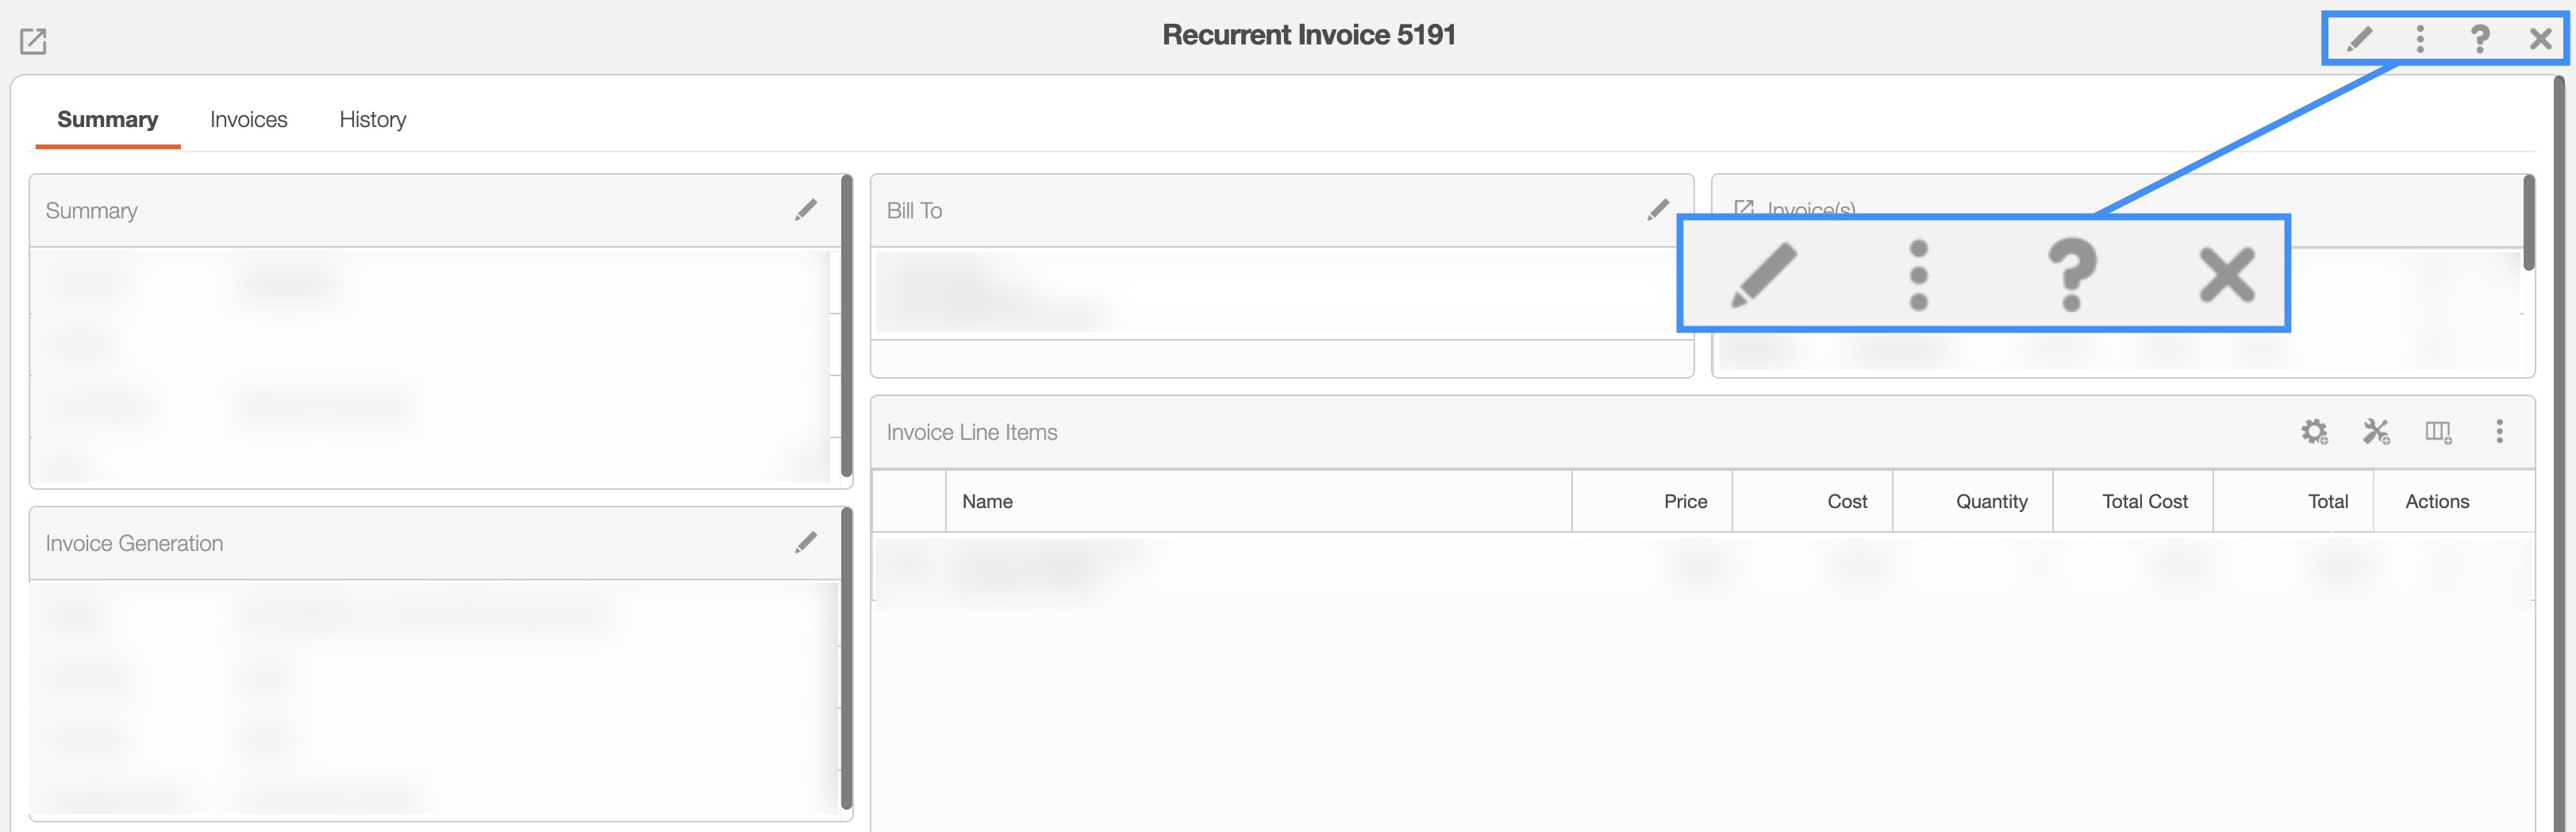The image size is (2576, 832).
Task: Click the gear icon in Invoice Line Items
Action: coord(2313,432)
